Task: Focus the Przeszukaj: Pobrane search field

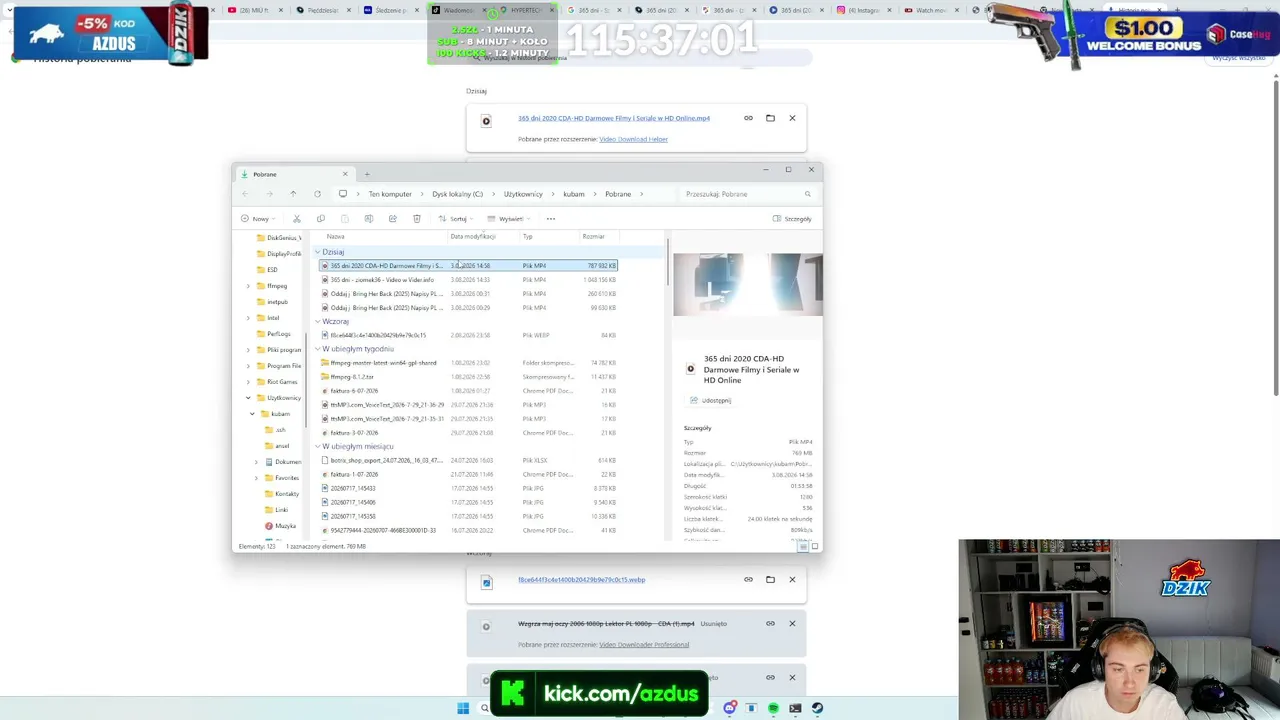Action: pos(747,194)
